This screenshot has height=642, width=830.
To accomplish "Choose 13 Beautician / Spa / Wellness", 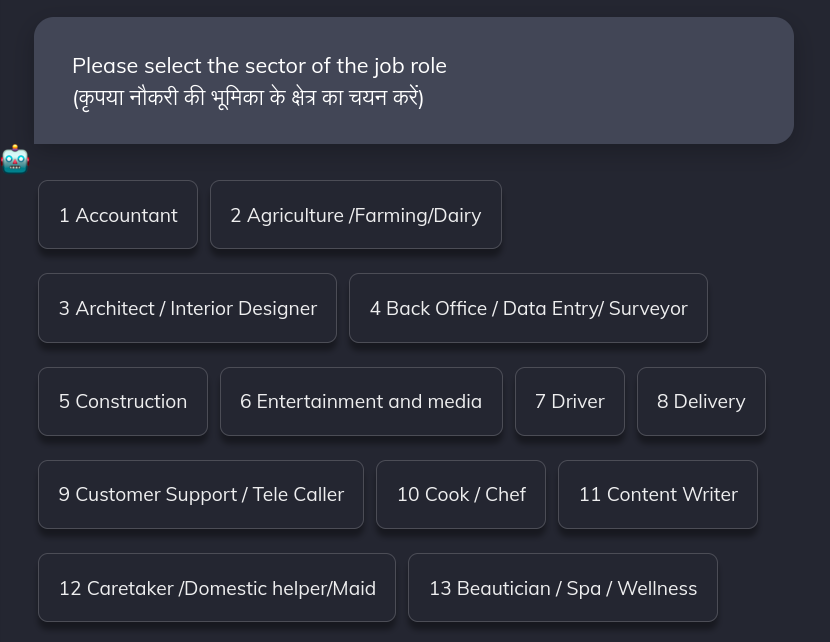I will tap(563, 587).
